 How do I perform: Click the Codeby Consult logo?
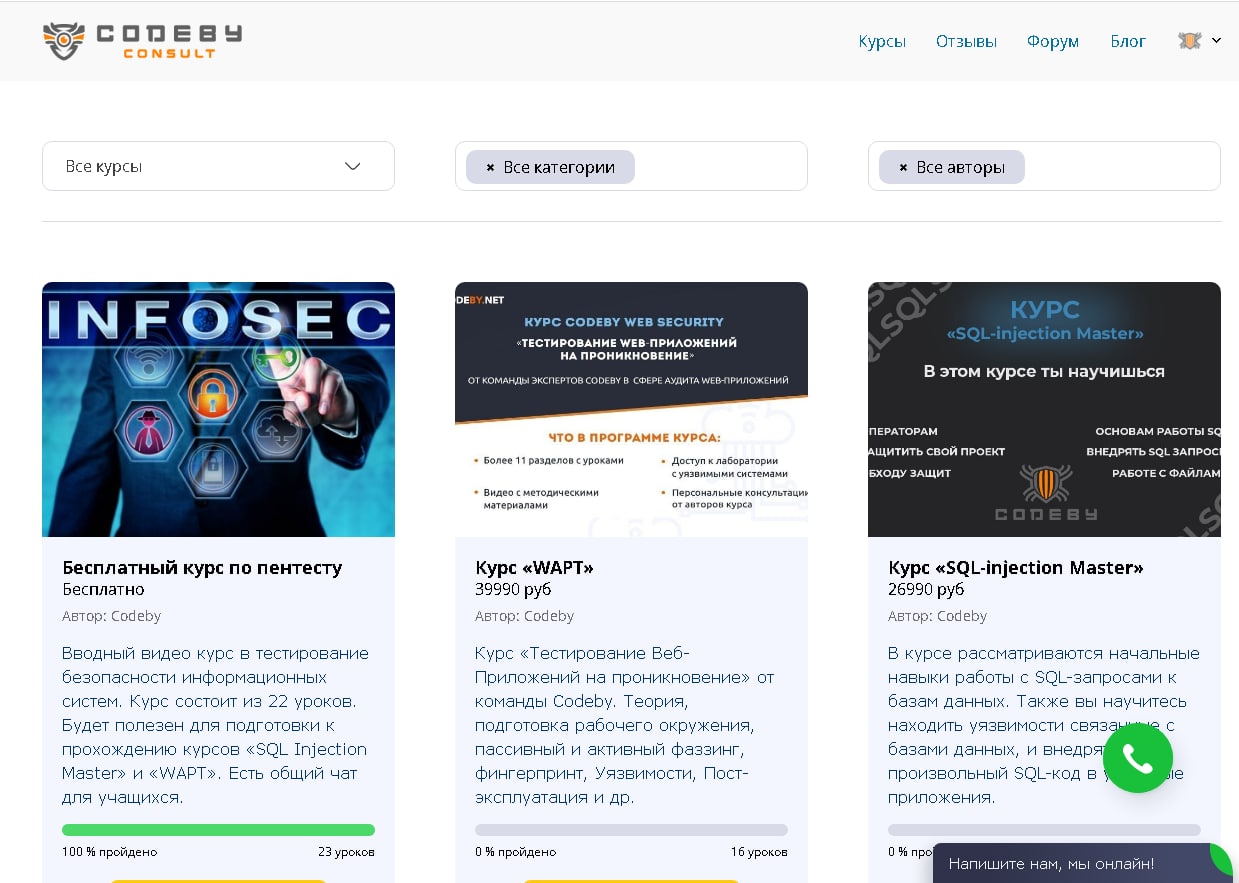pyautogui.click(x=142, y=41)
